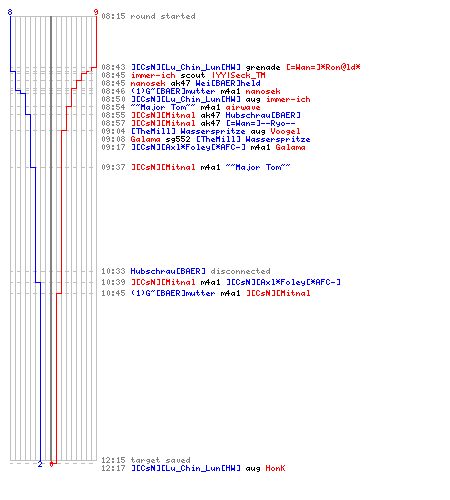450x500 pixels.
Task: Select player [=Wan=]--Ryo-- at 08:57
Action: [x=260, y=123]
